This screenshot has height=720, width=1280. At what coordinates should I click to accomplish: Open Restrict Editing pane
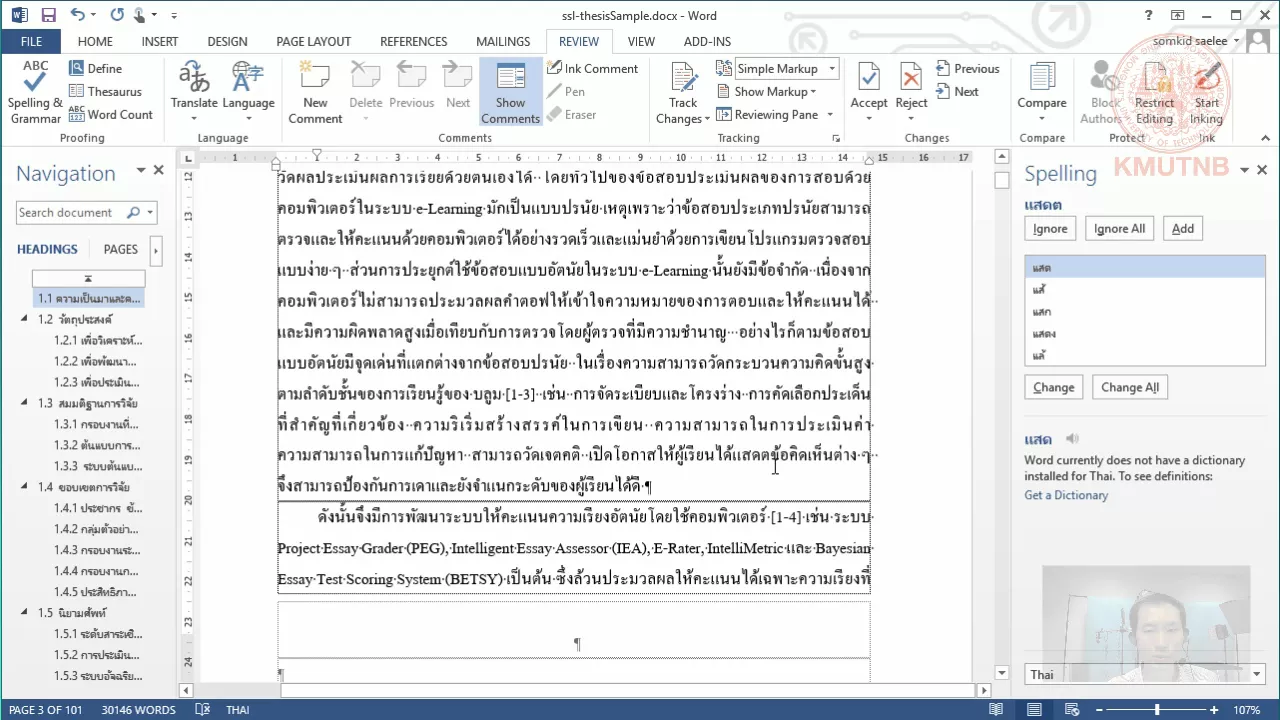tap(1154, 92)
